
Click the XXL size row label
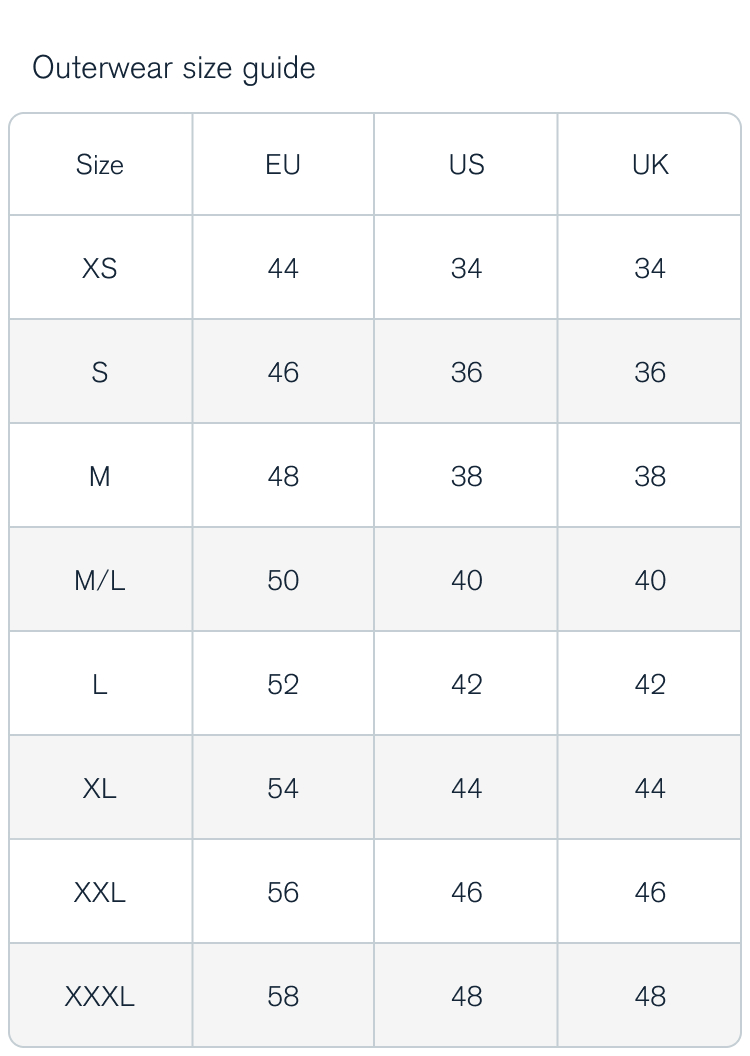coord(100,893)
